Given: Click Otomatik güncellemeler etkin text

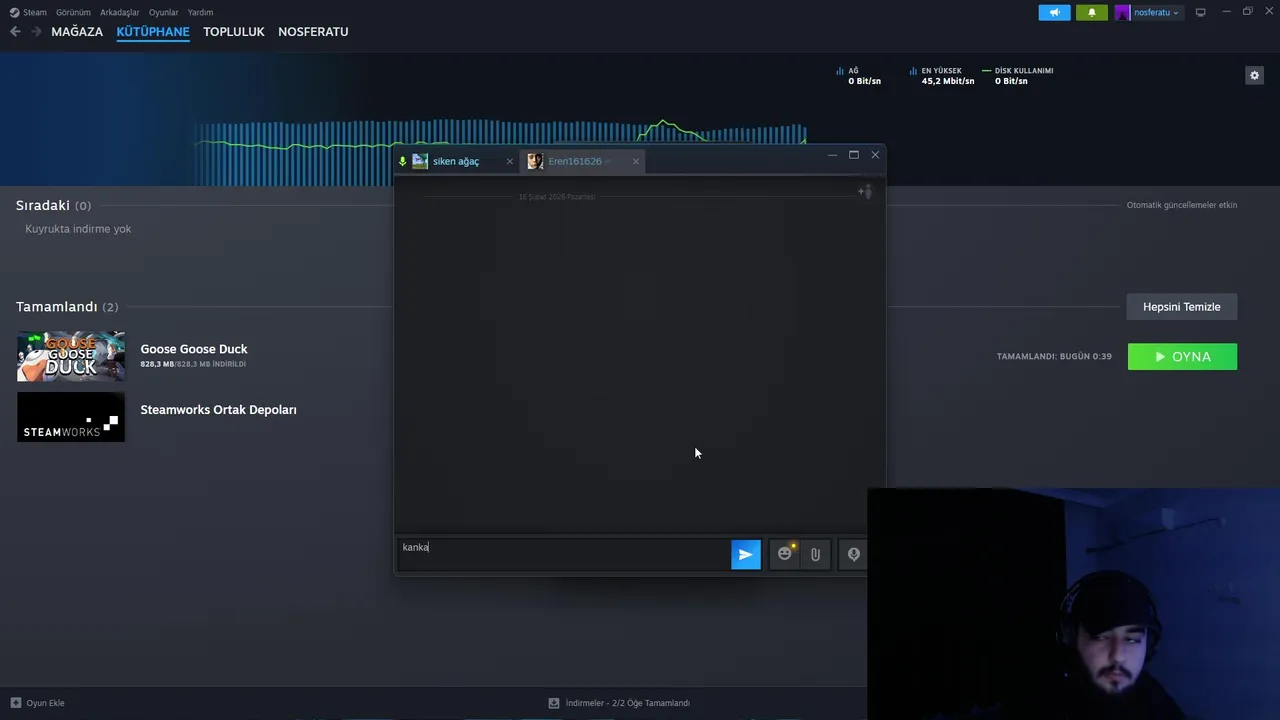Looking at the screenshot, I should coord(1182,205).
